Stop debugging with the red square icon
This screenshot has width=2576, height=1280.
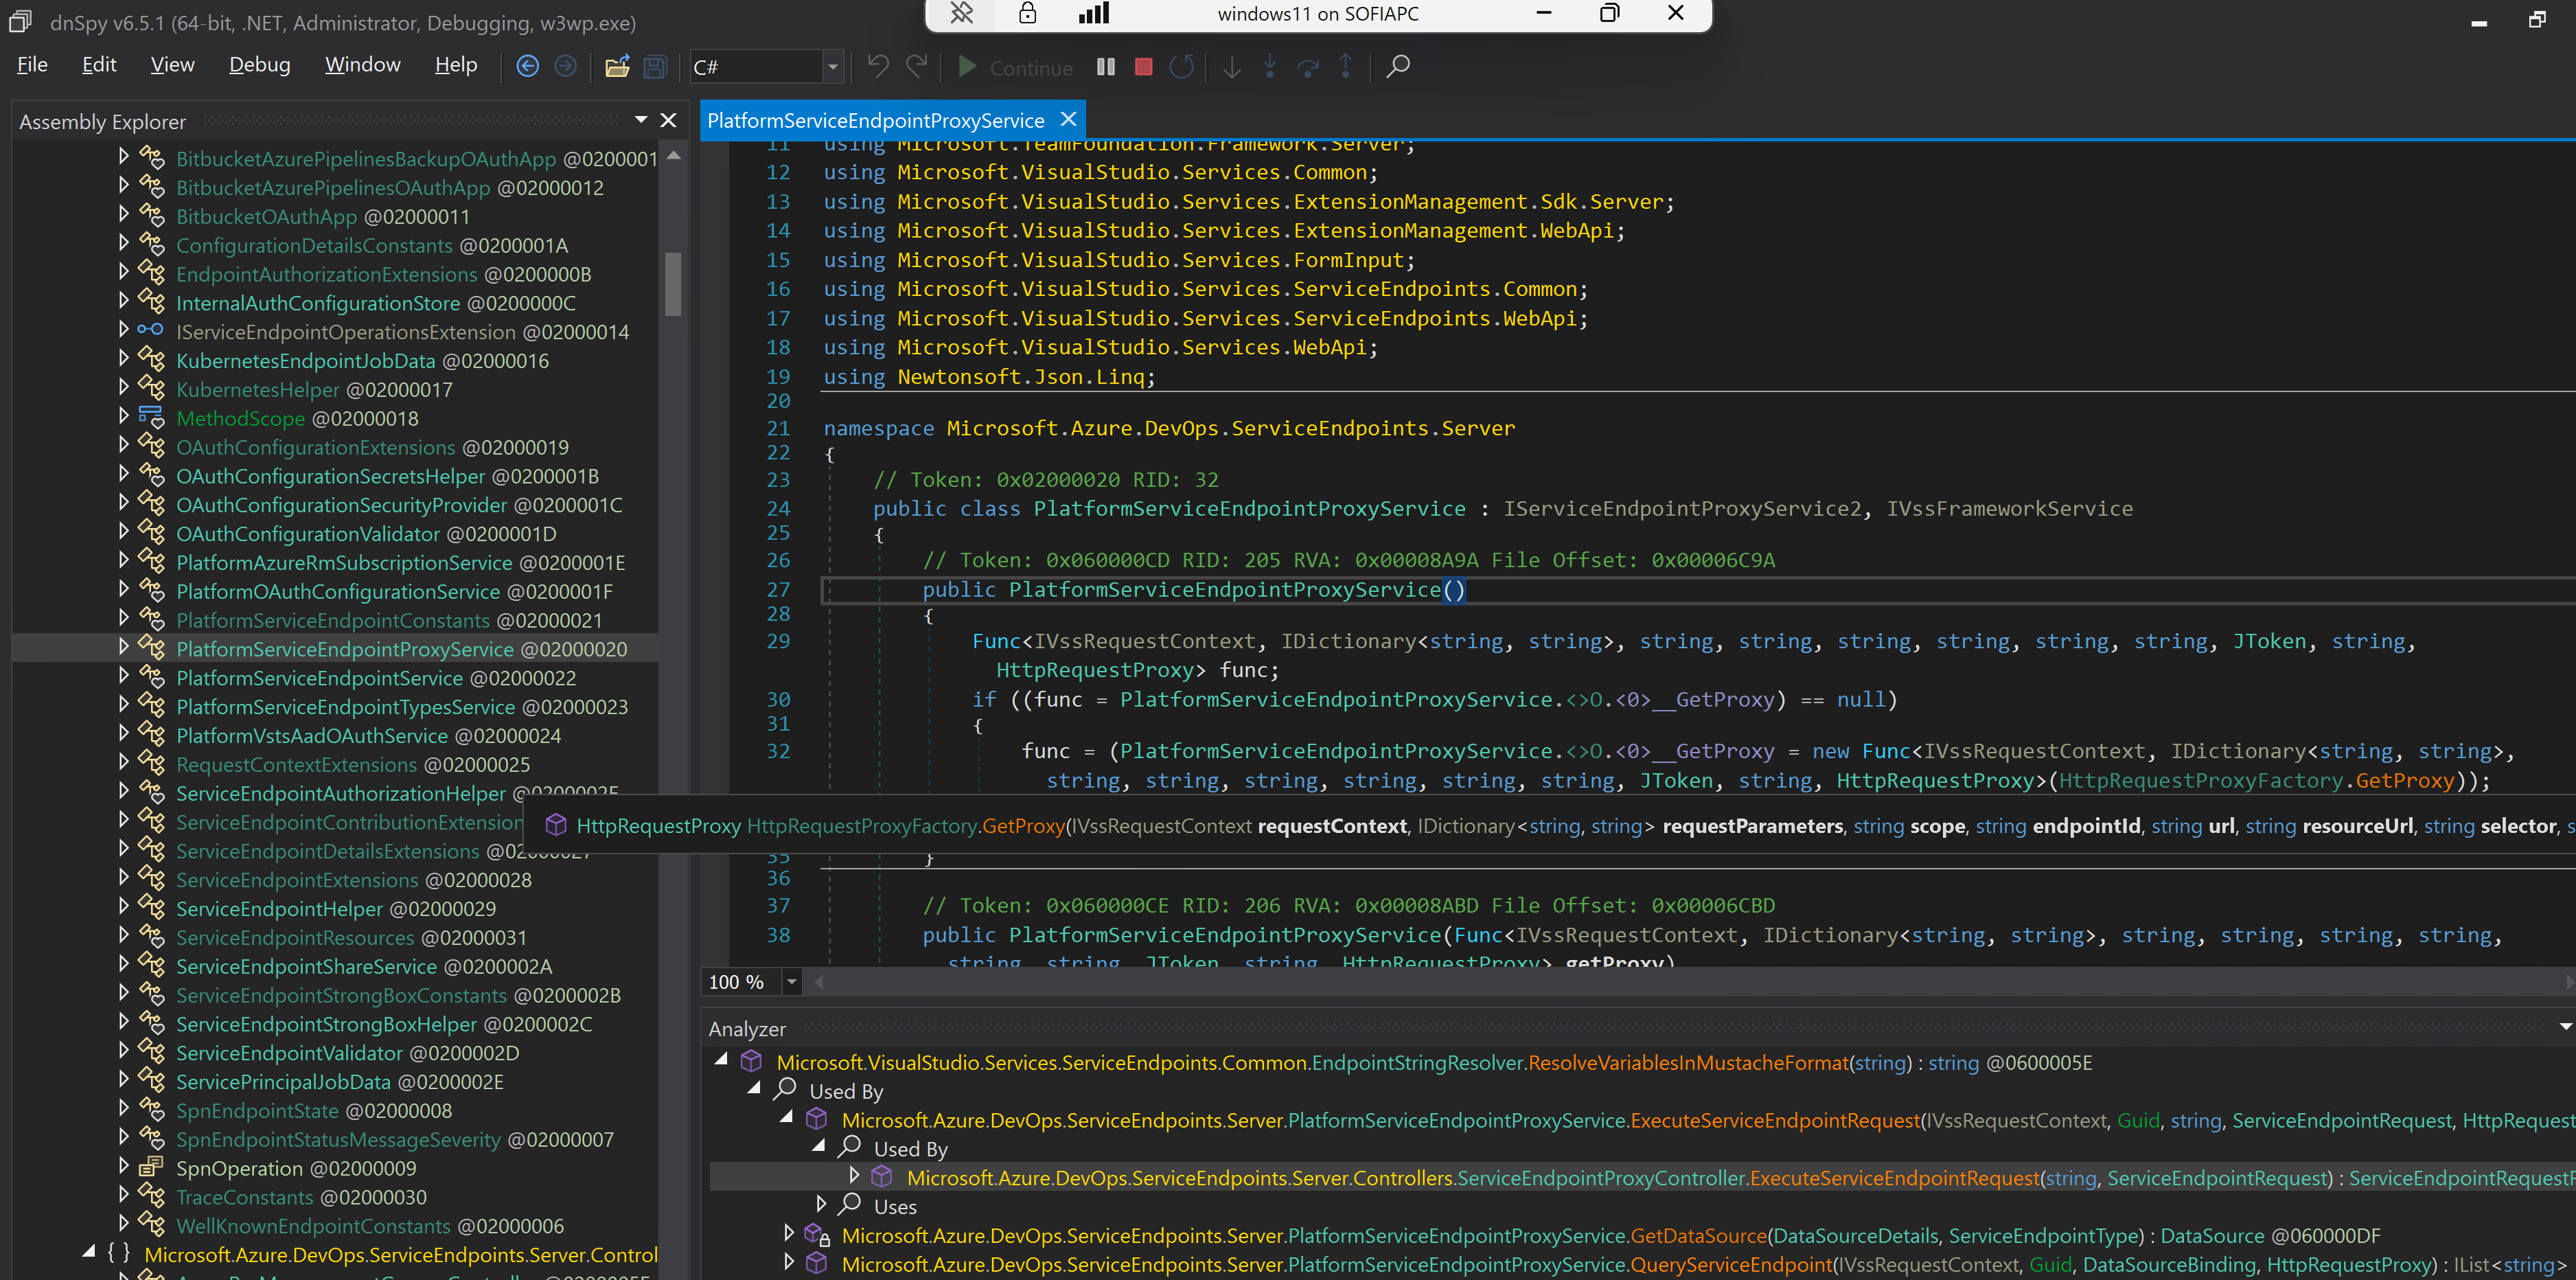pos(1143,67)
